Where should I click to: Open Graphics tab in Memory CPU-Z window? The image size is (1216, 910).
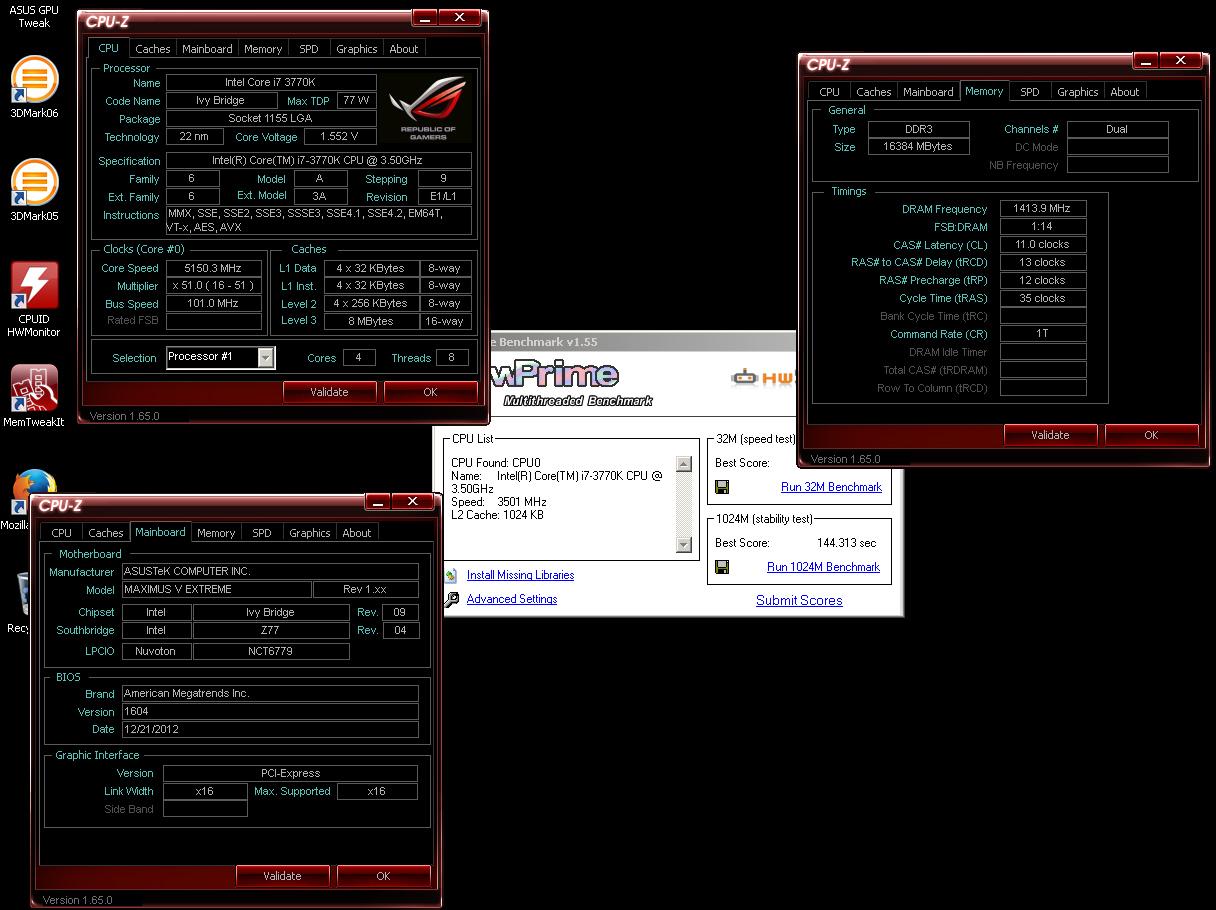pos(1078,92)
